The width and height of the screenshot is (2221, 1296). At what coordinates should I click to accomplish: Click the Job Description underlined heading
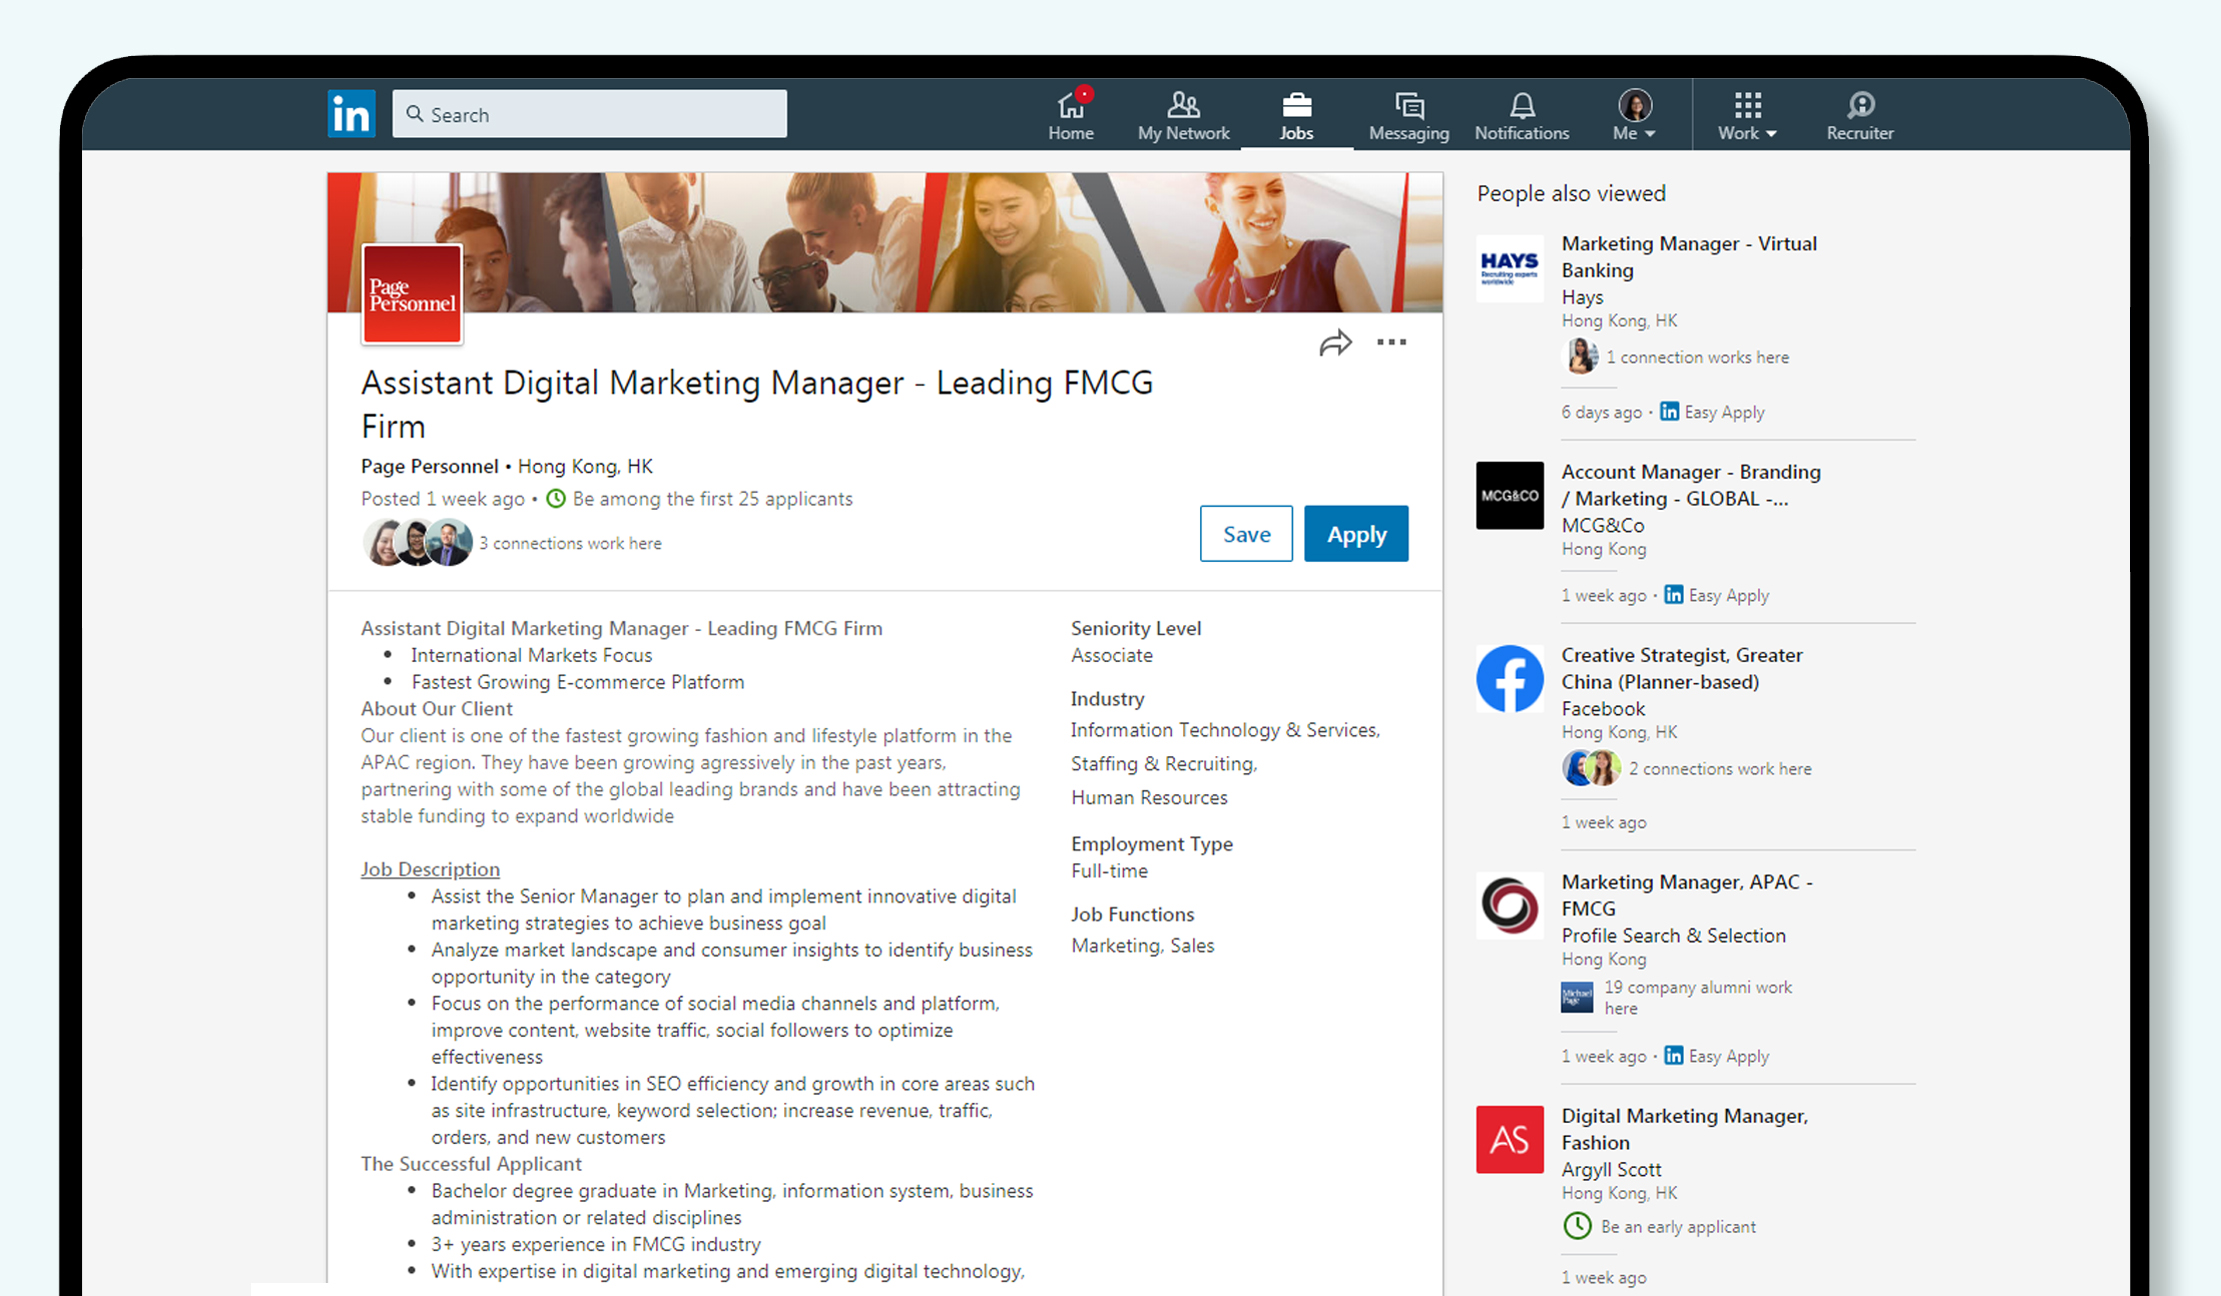(x=430, y=869)
